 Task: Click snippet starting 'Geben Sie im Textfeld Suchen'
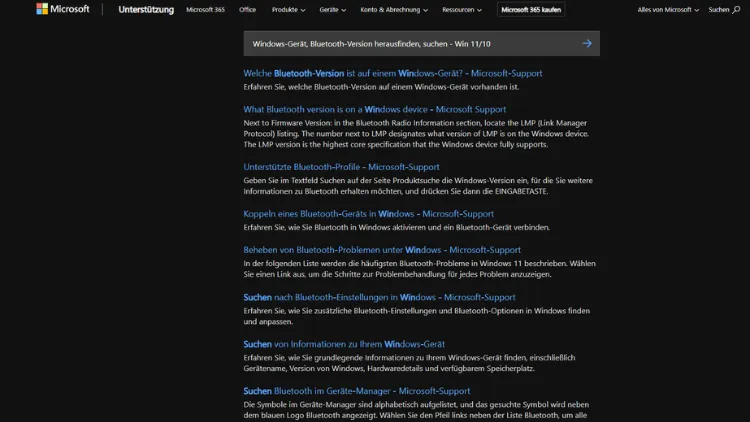click(x=418, y=186)
